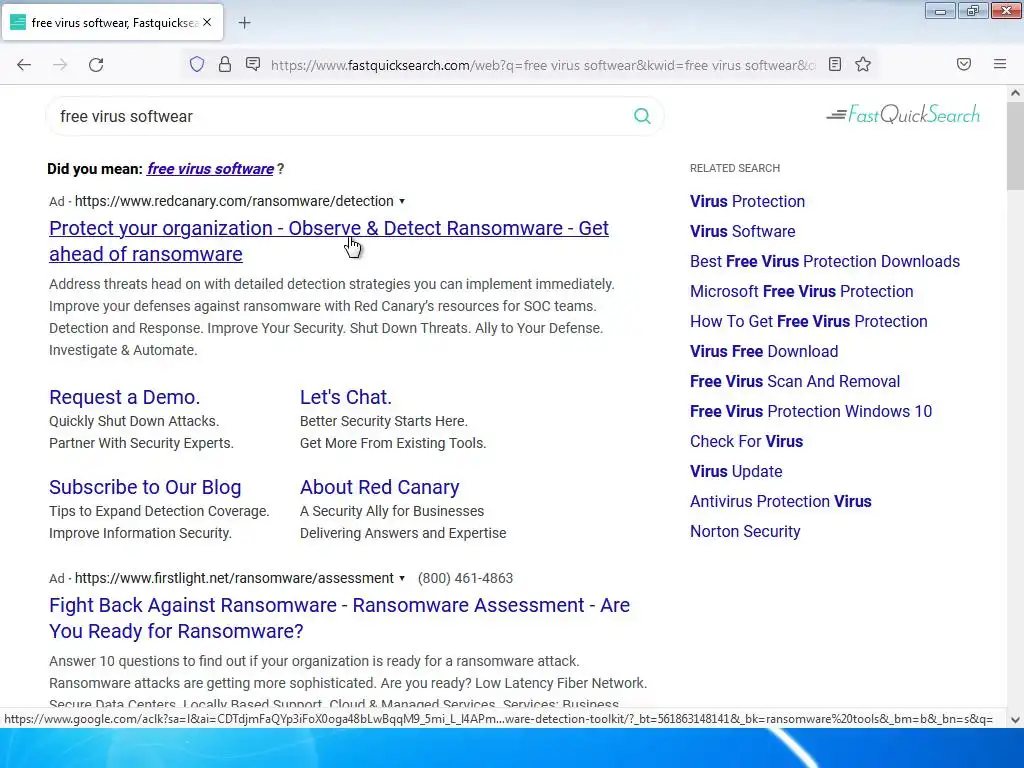1024x768 pixels.
Task: Click the scrollbar up arrow
Action: (1015, 93)
